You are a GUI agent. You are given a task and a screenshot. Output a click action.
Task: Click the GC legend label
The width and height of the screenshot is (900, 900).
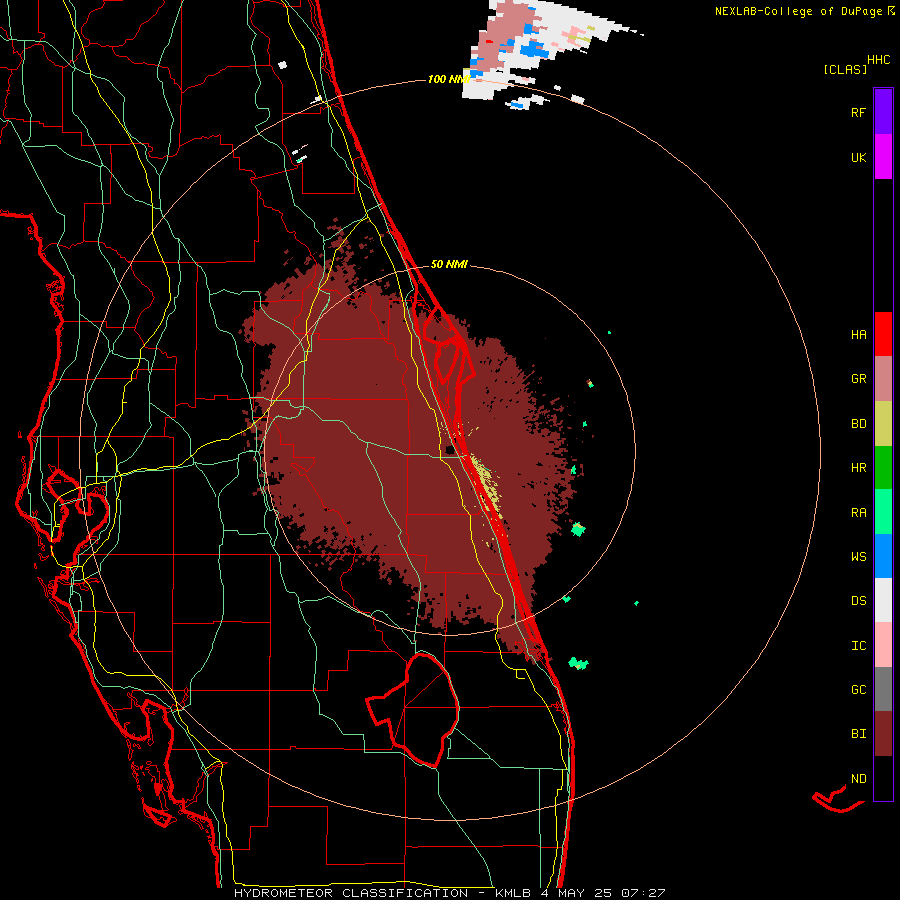858,690
